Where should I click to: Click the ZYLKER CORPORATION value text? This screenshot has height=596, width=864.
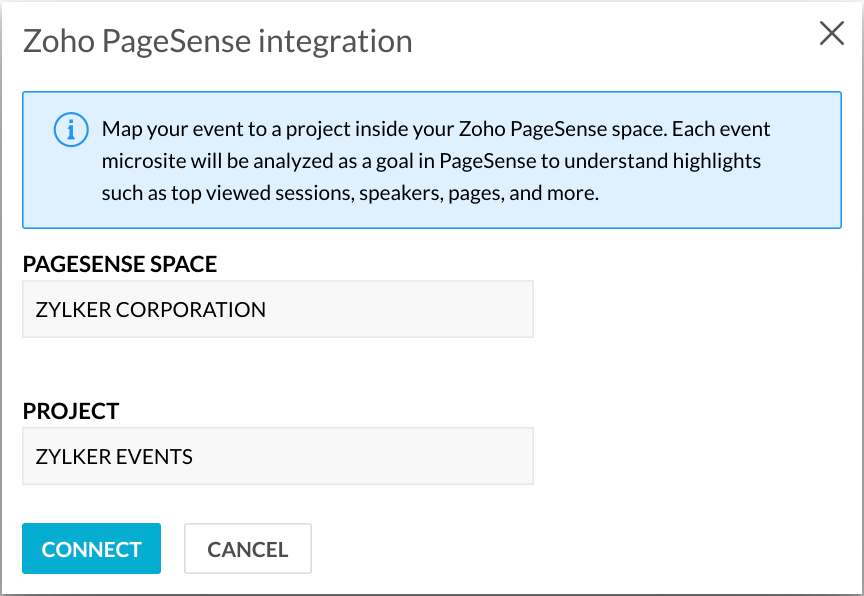(x=151, y=309)
